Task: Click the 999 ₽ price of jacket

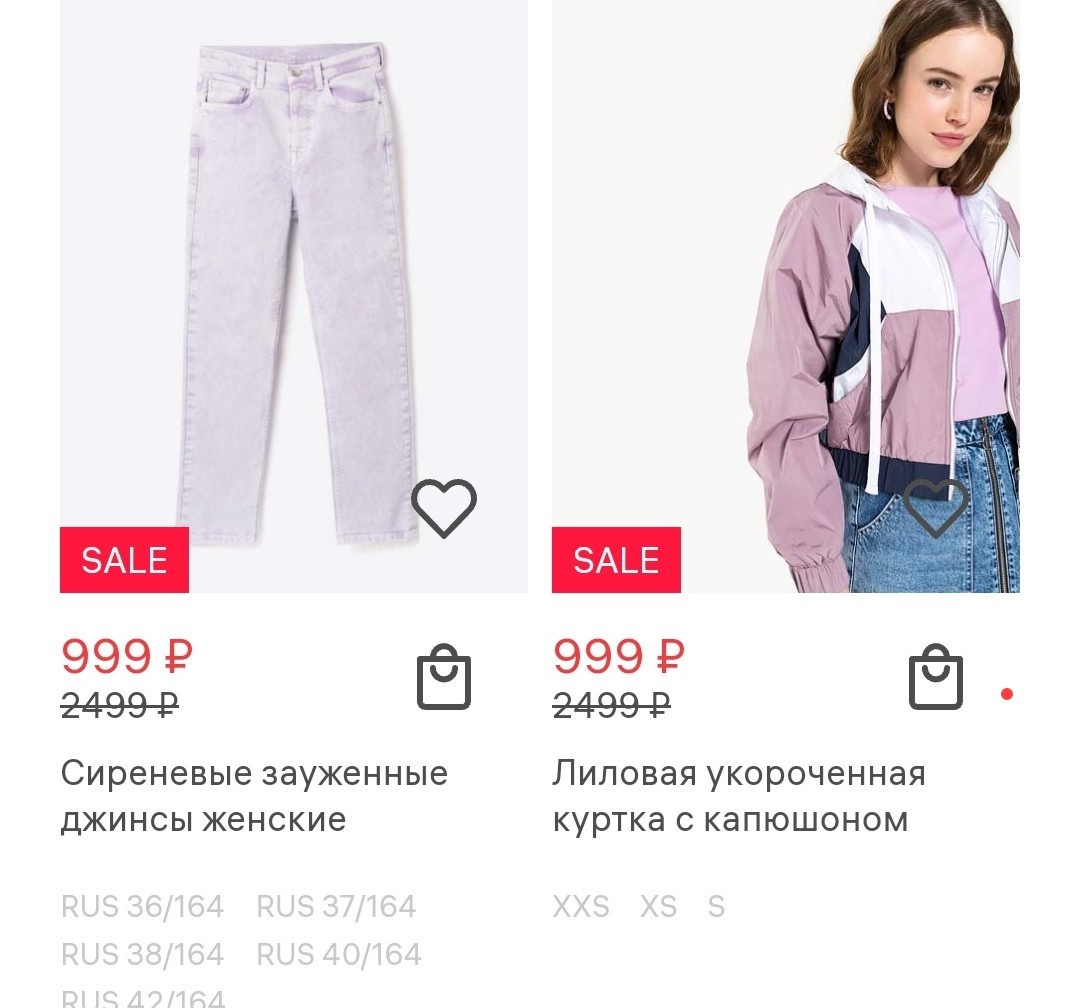Action: (619, 655)
